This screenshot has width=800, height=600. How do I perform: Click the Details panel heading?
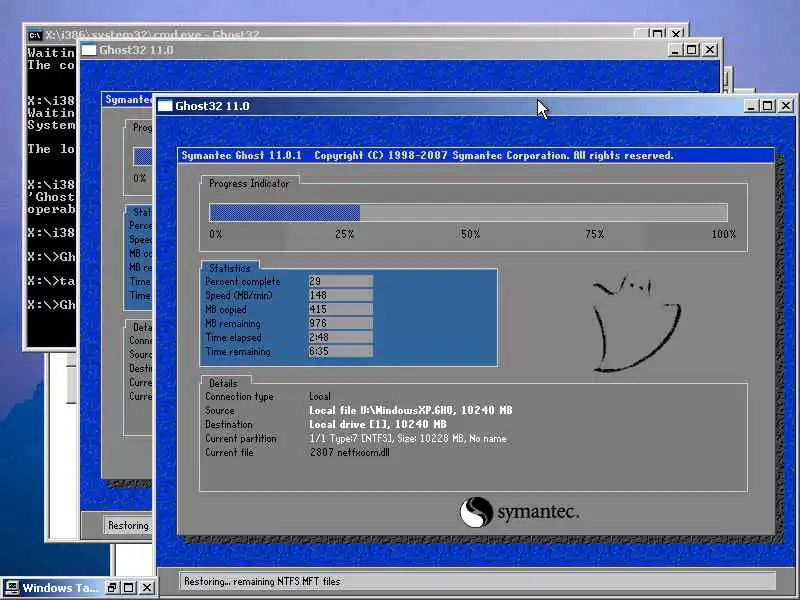[x=223, y=383]
